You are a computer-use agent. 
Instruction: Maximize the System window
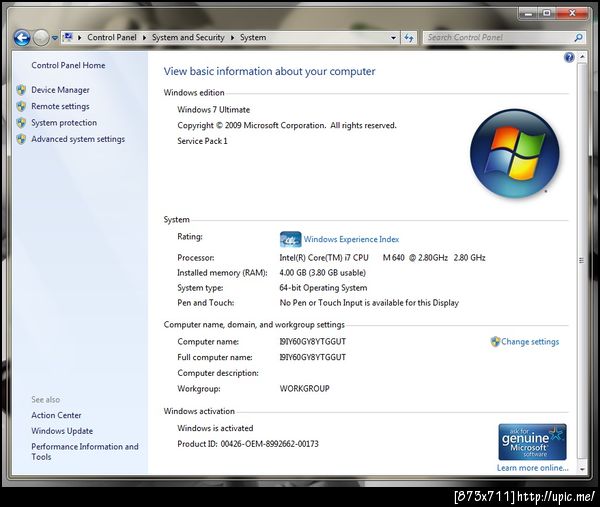(547, 13)
